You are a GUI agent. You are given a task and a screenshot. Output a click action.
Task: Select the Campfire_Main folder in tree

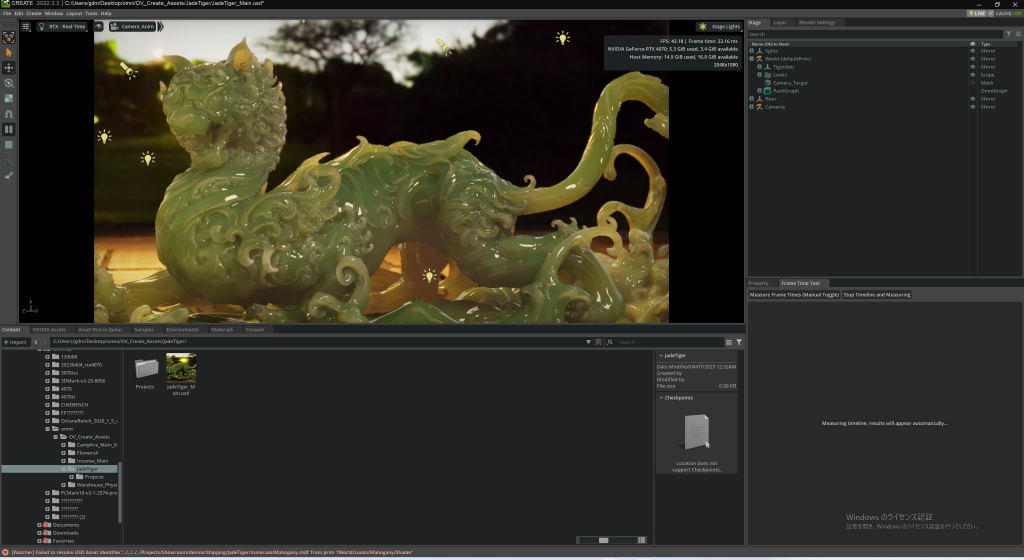pyautogui.click(x=97, y=445)
